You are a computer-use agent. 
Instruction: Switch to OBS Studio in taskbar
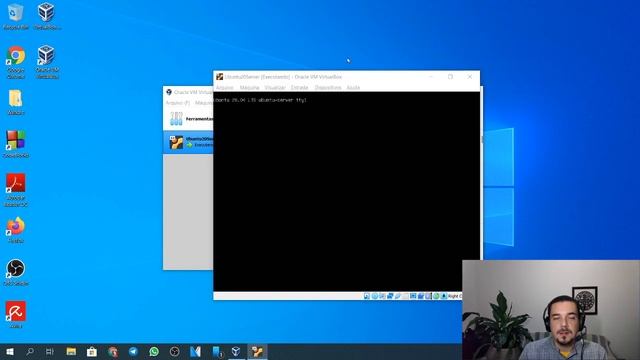click(174, 351)
